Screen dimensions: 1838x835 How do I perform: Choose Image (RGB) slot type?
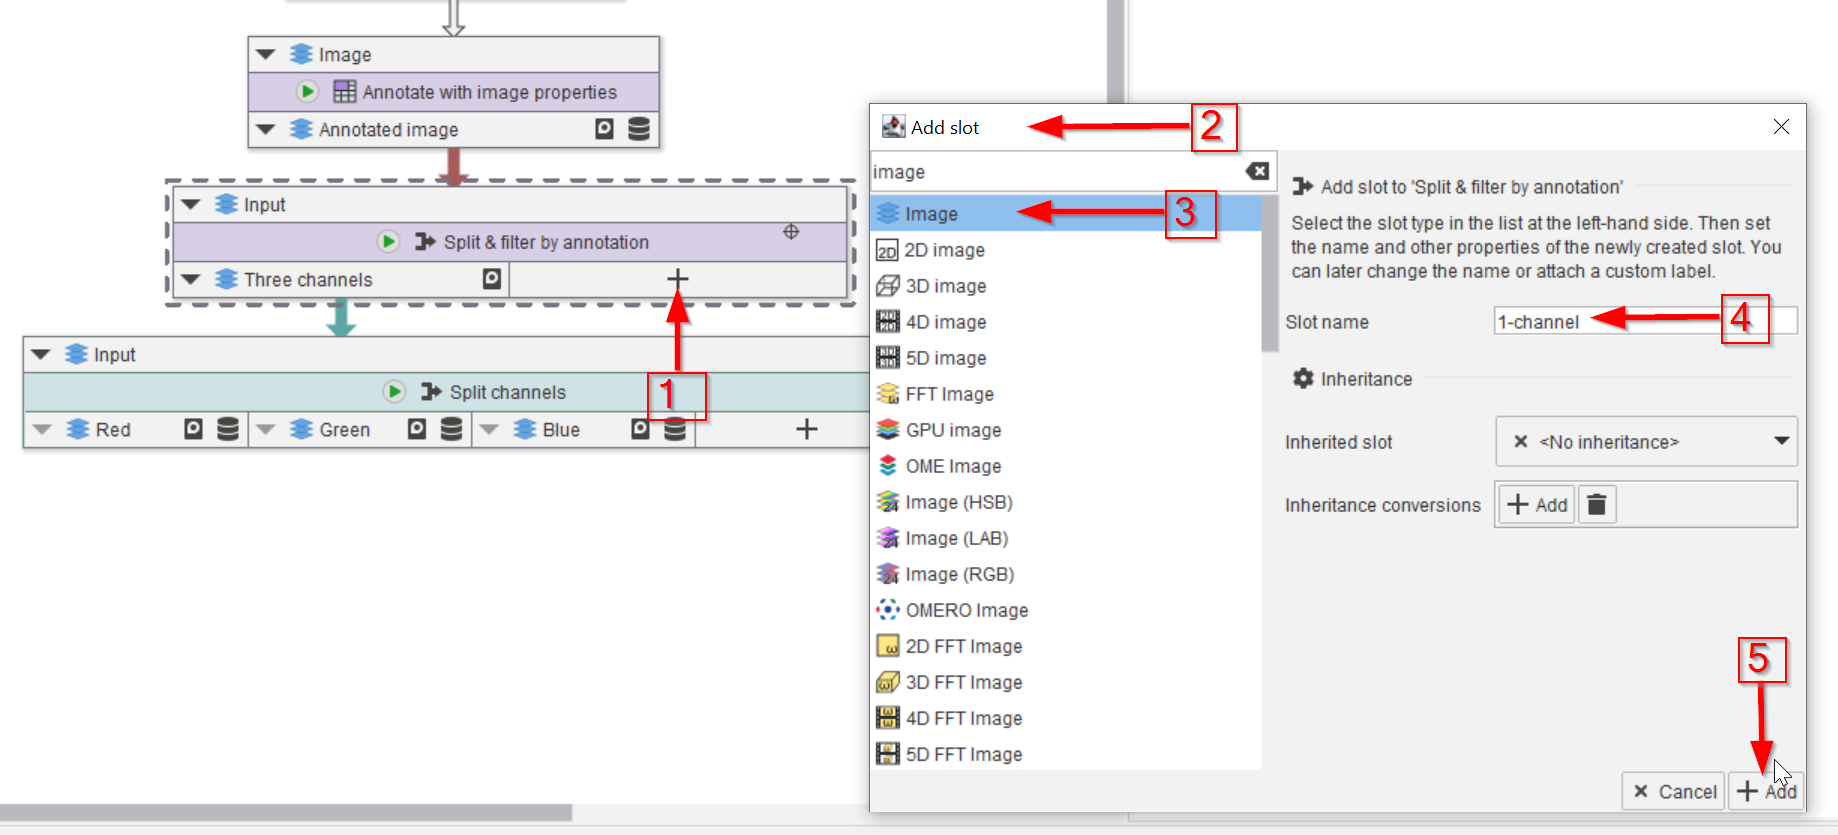[x=958, y=574]
